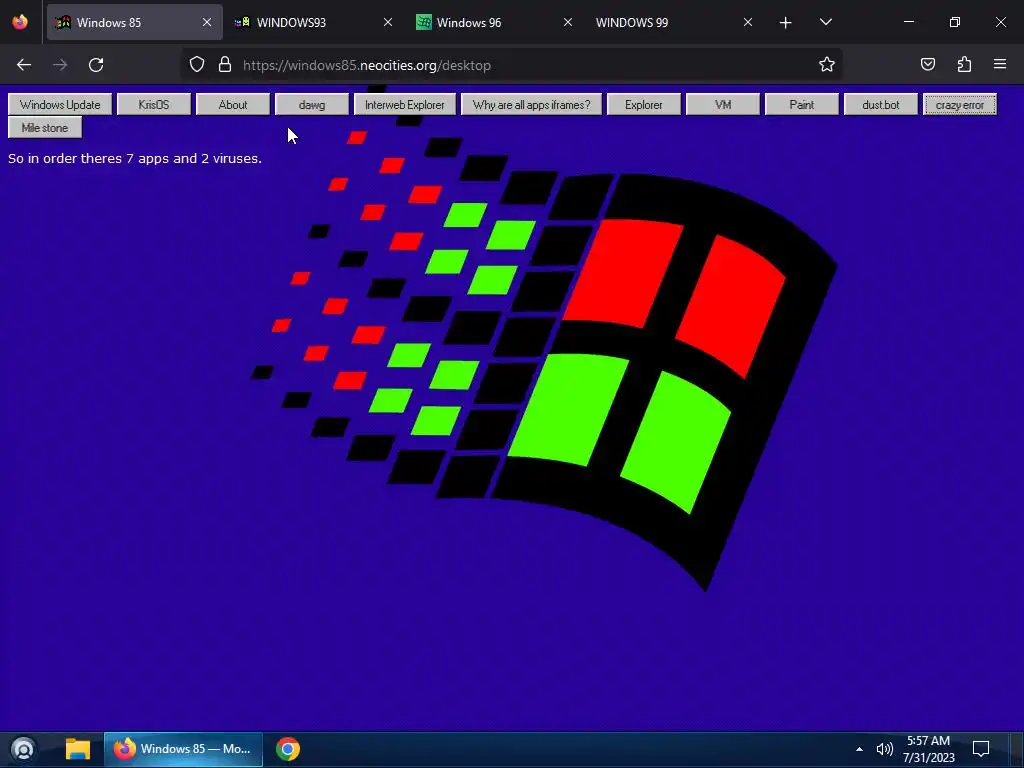
Task: Open File Explorer from the taskbar
Action: click(78, 749)
